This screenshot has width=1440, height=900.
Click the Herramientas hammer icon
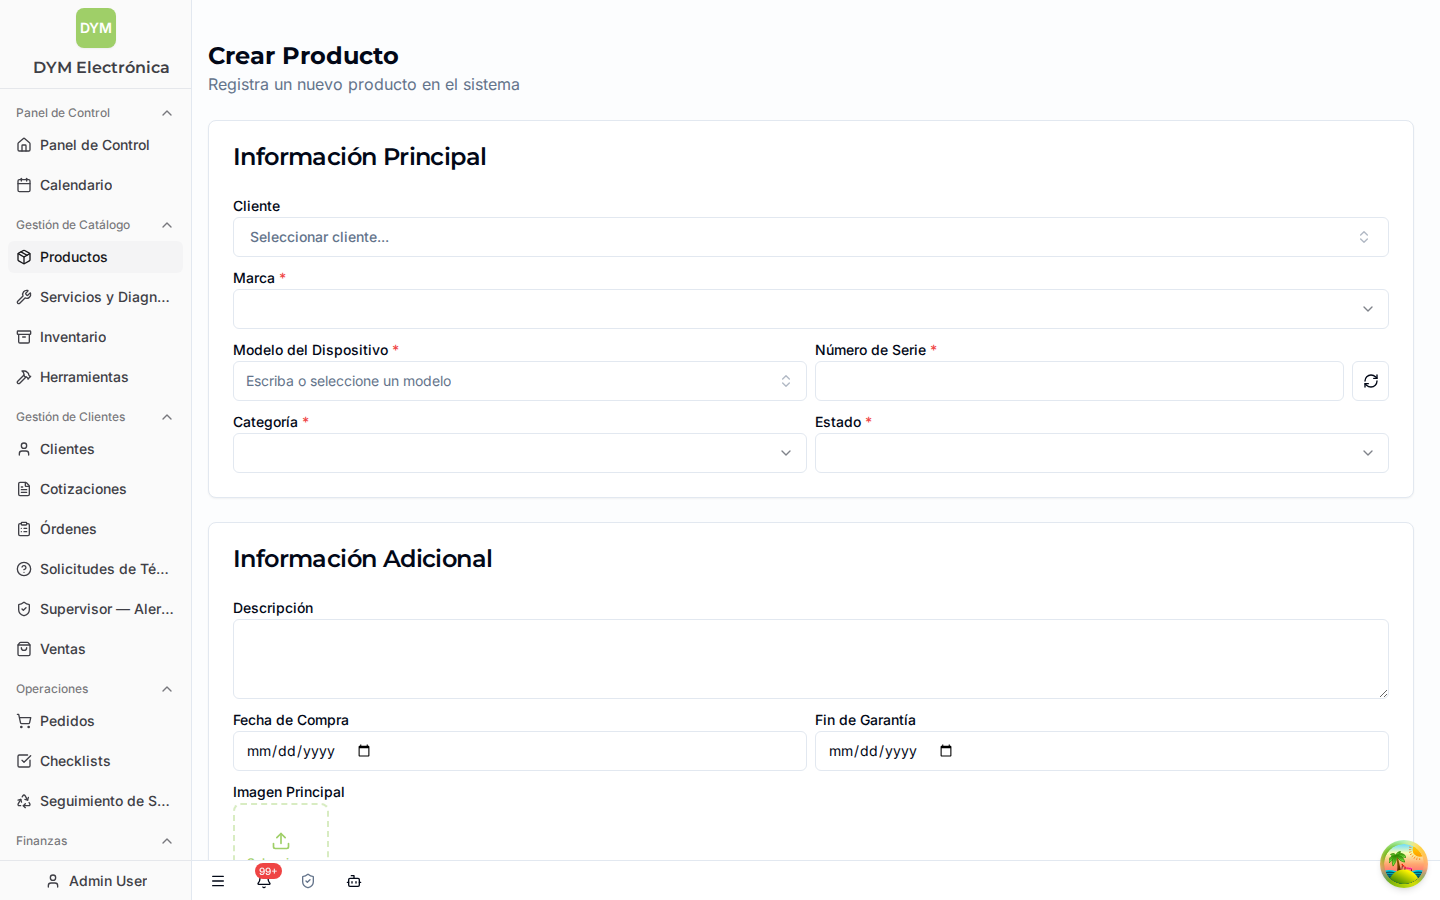click(x=24, y=377)
